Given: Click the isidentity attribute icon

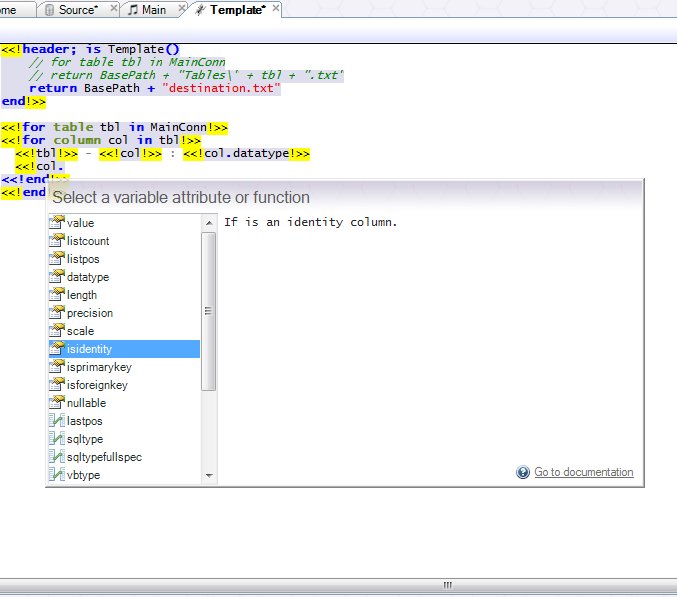Looking at the screenshot, I should click(57, 349).
